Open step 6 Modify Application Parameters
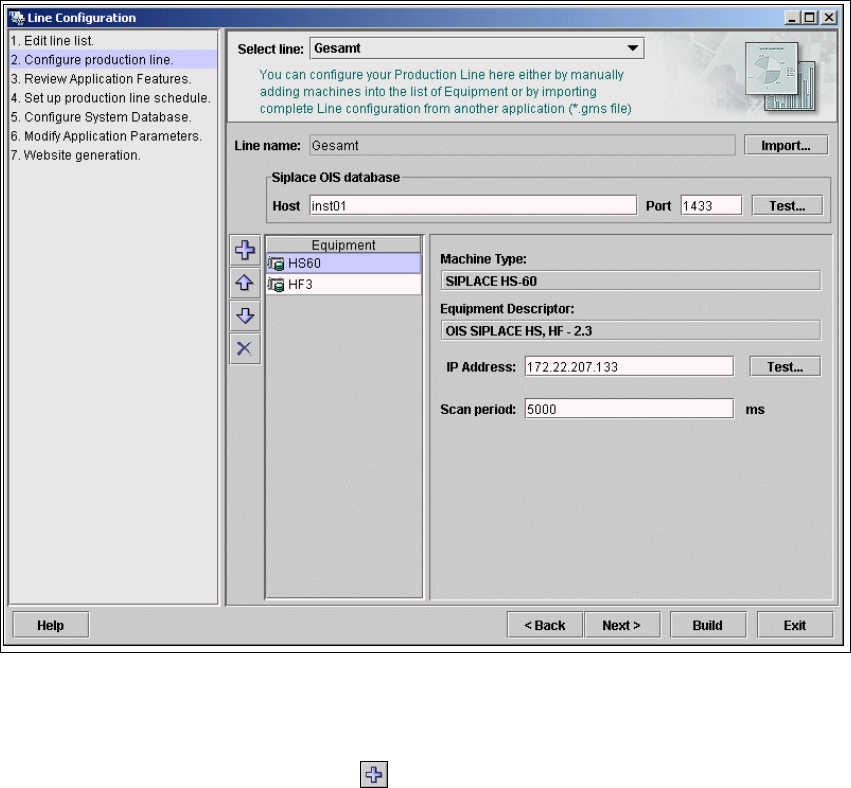 [x=106, y=136]
